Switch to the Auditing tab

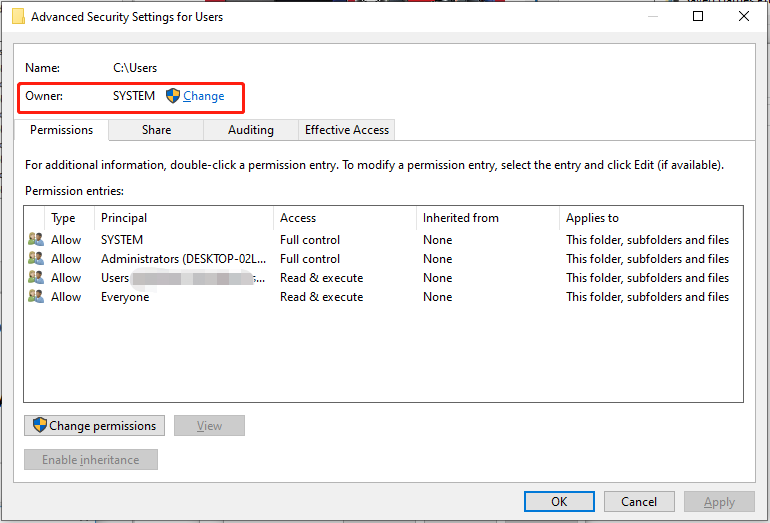(x=250, y=130)
